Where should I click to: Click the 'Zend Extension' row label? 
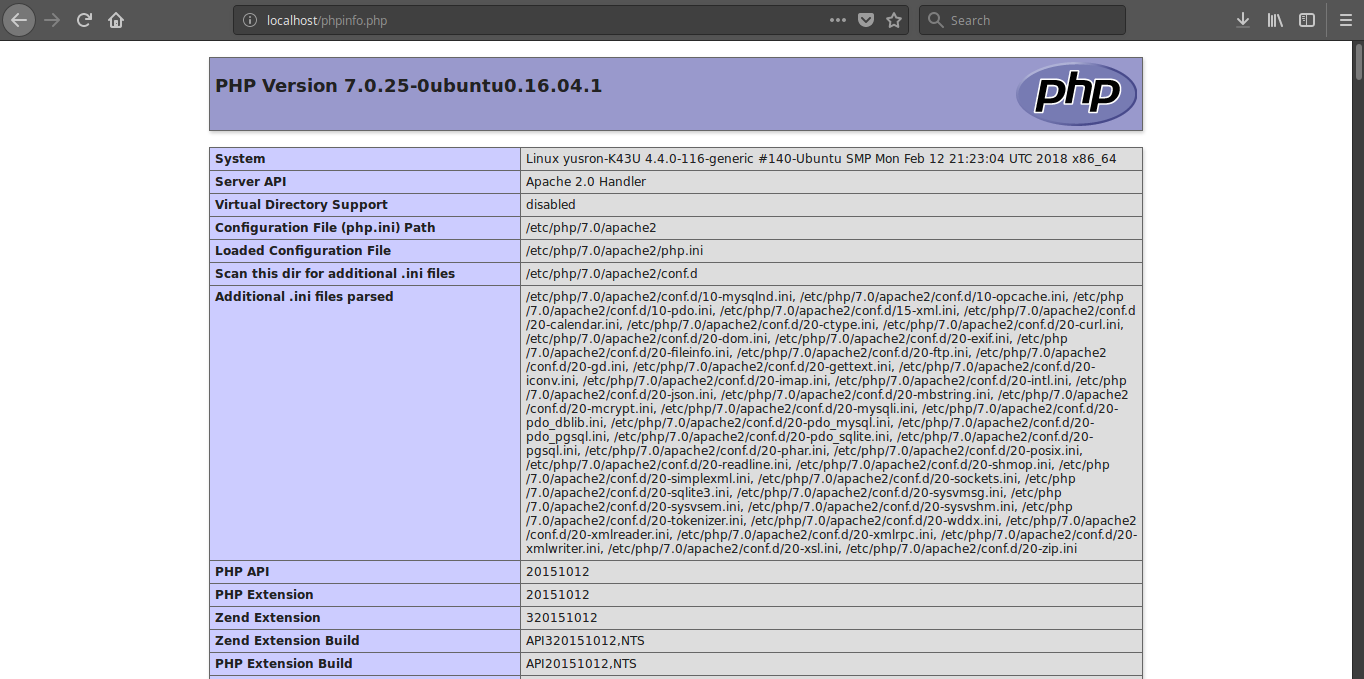tap(268, 618)
